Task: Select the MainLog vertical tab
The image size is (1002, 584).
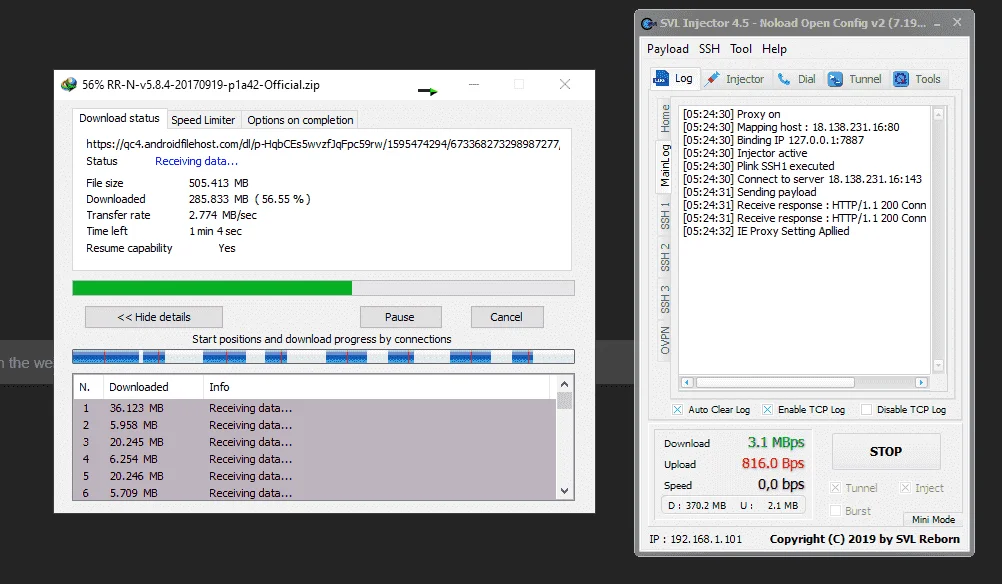Action: (665, 165)
